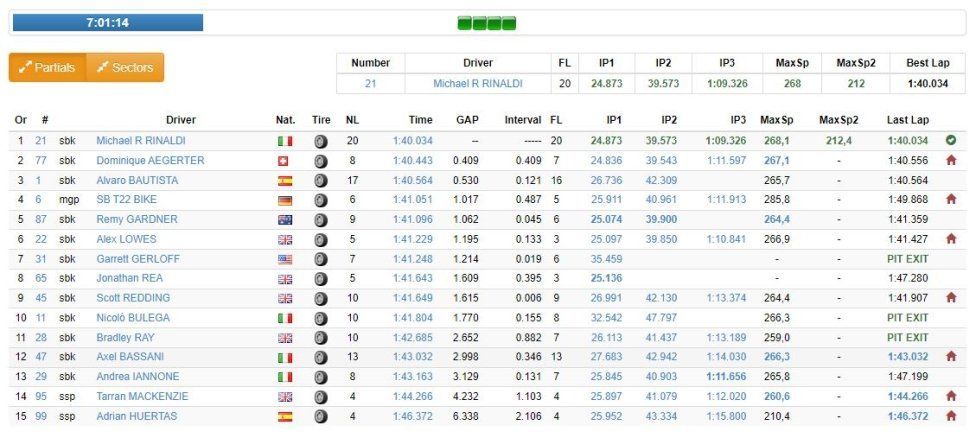Viewport: 976px width, 438px height.
Task: Click the Partials button
Action: [47, 67]
